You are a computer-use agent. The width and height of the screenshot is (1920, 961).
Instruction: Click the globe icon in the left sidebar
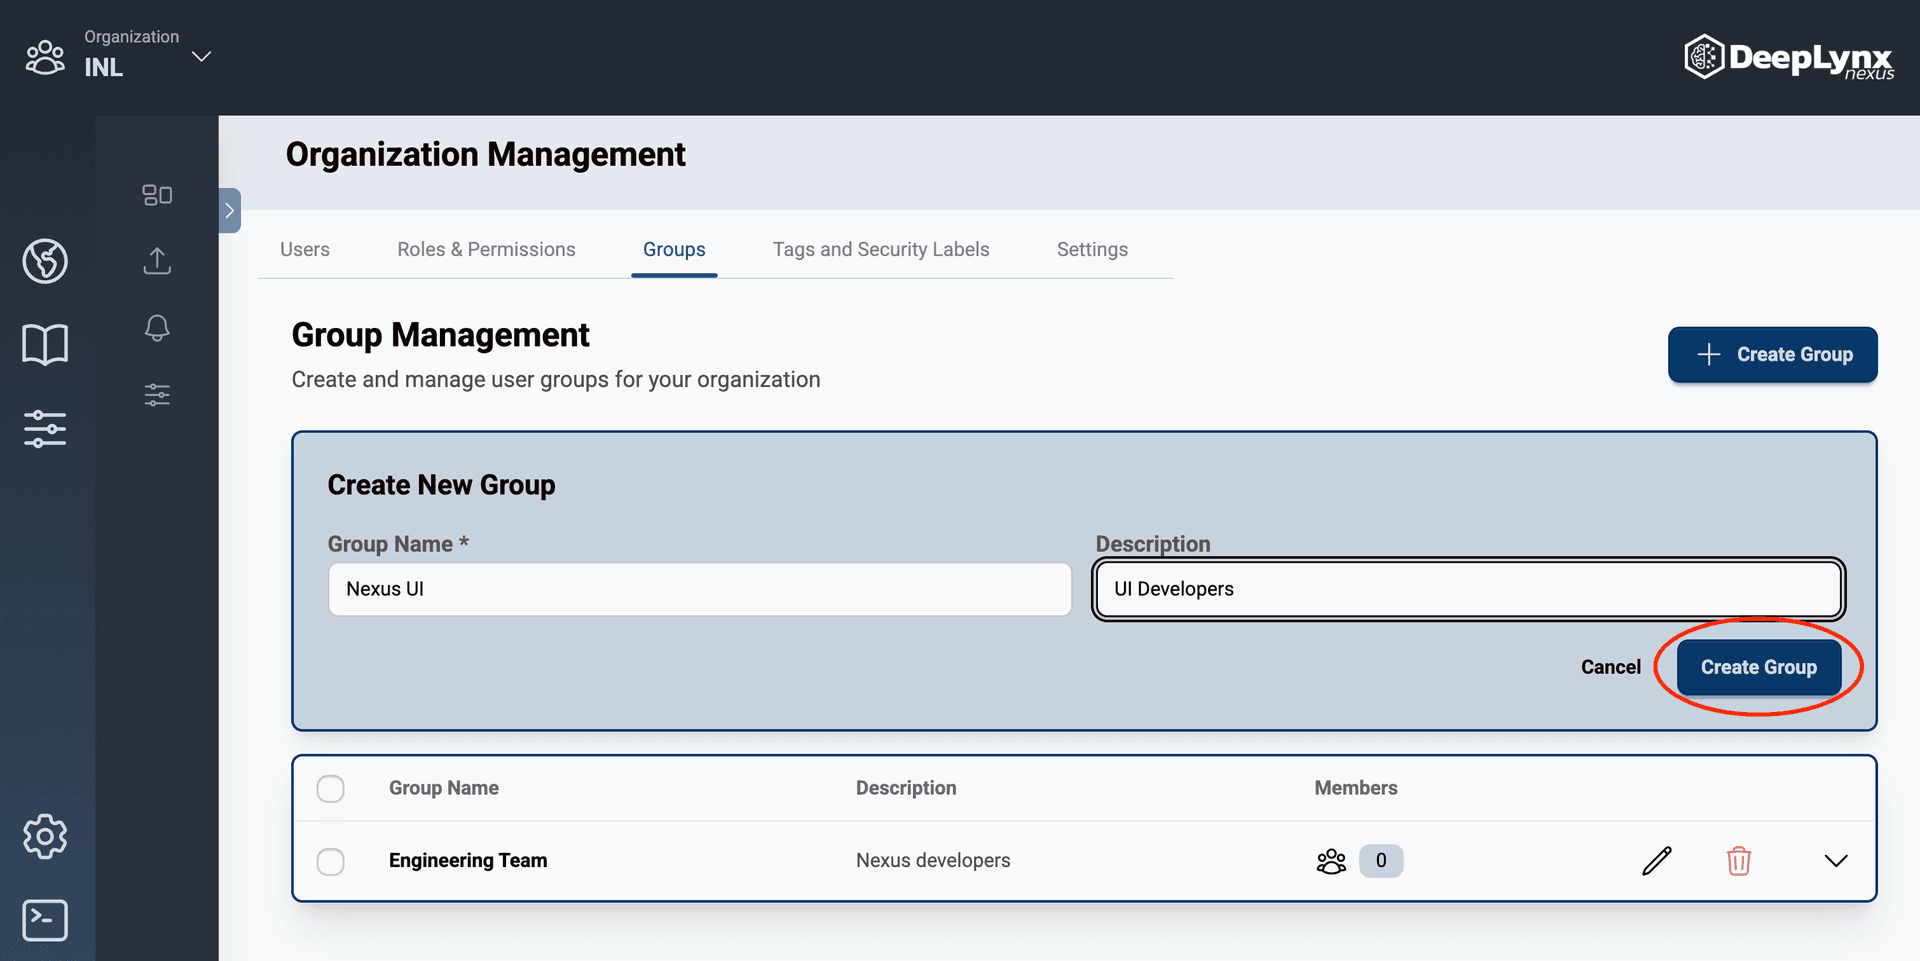pos(45,261)
